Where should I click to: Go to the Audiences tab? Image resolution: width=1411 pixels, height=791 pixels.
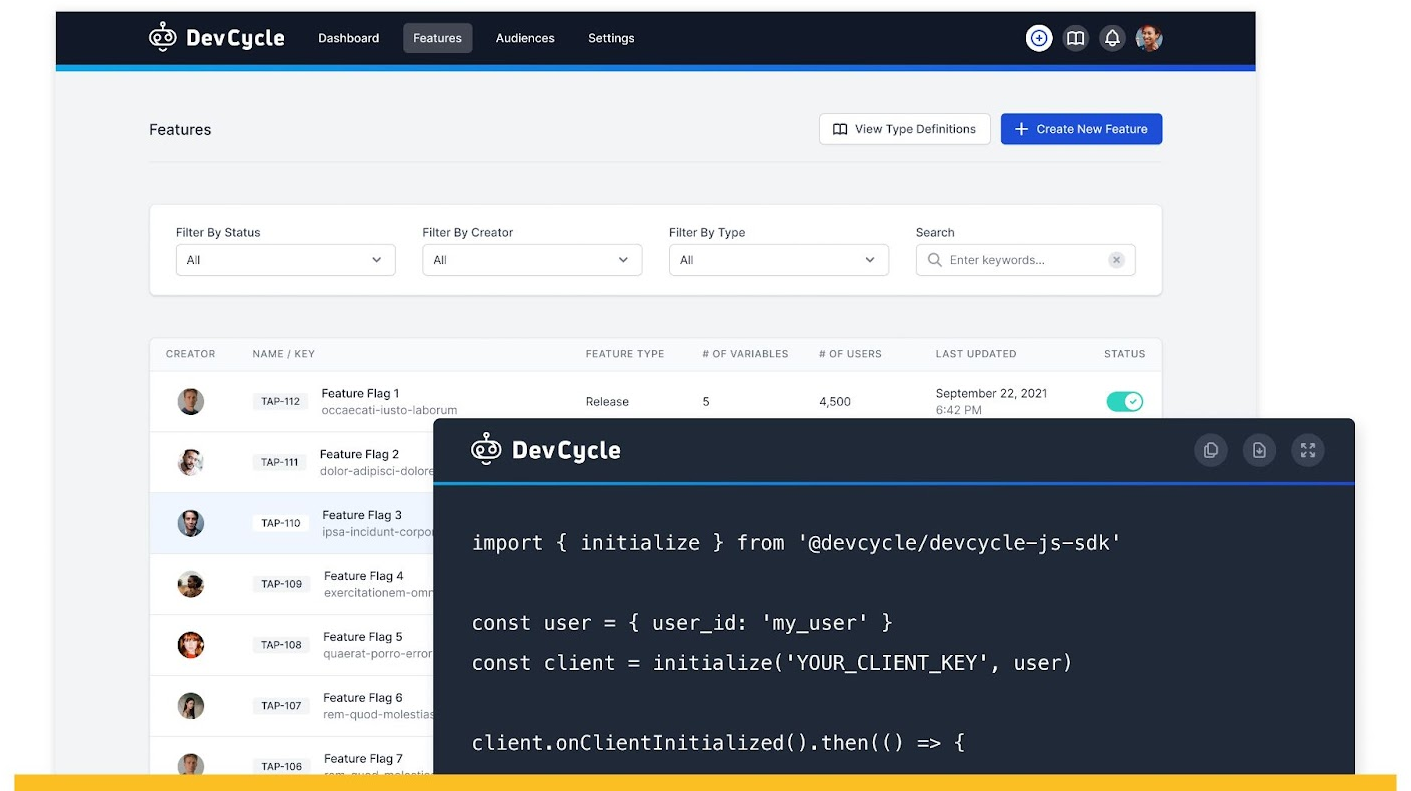[x=525, y=38]
